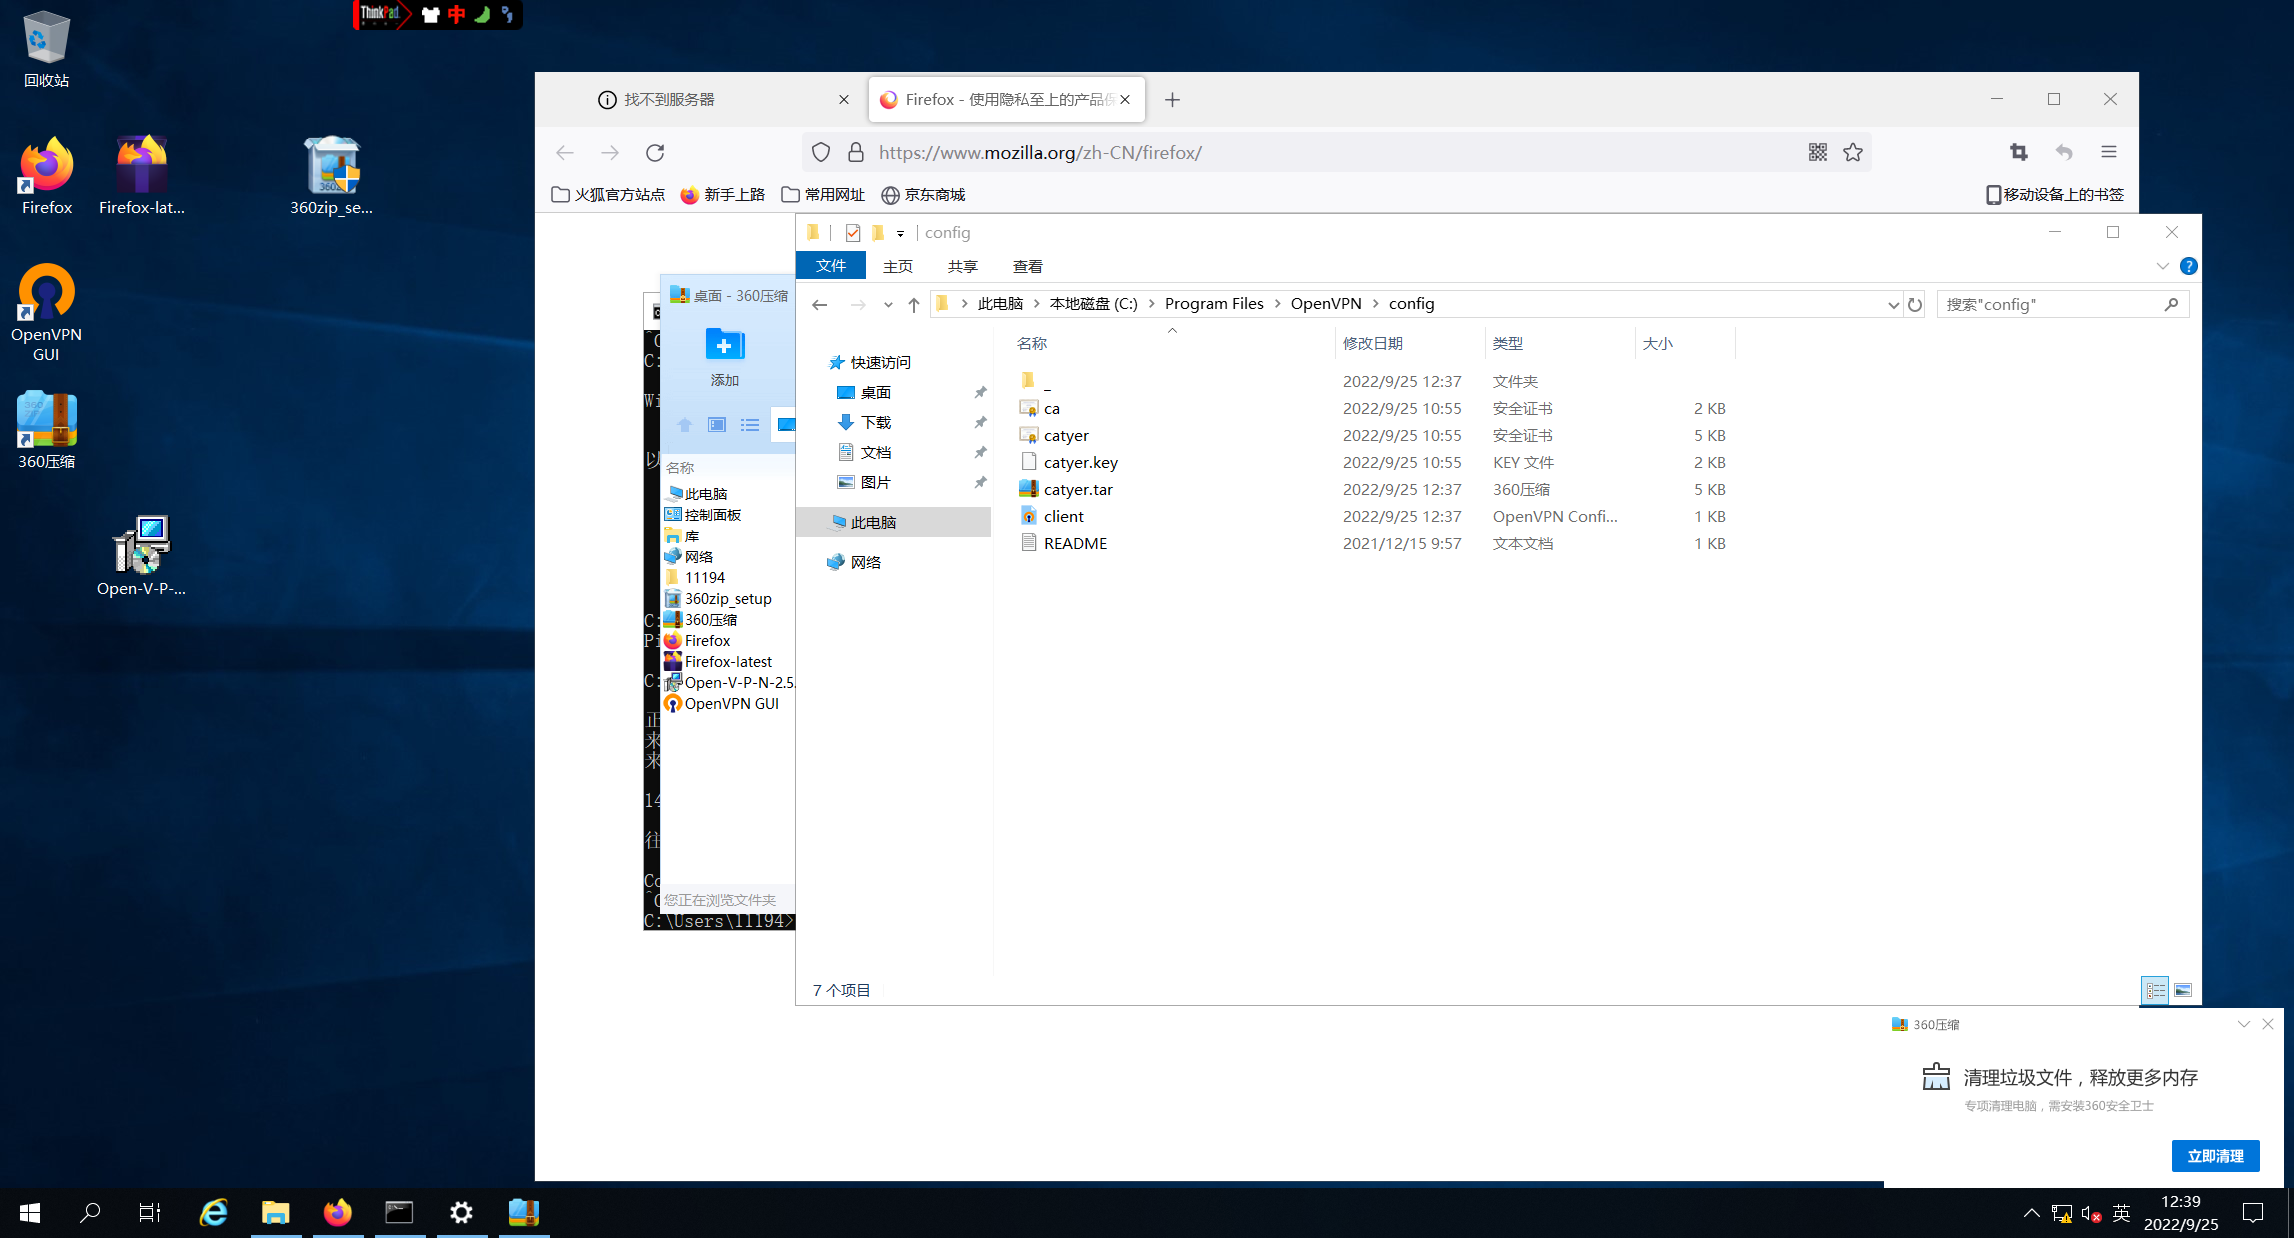
Task: Expand the address bar history dropdown
Action: [1893, 304]
